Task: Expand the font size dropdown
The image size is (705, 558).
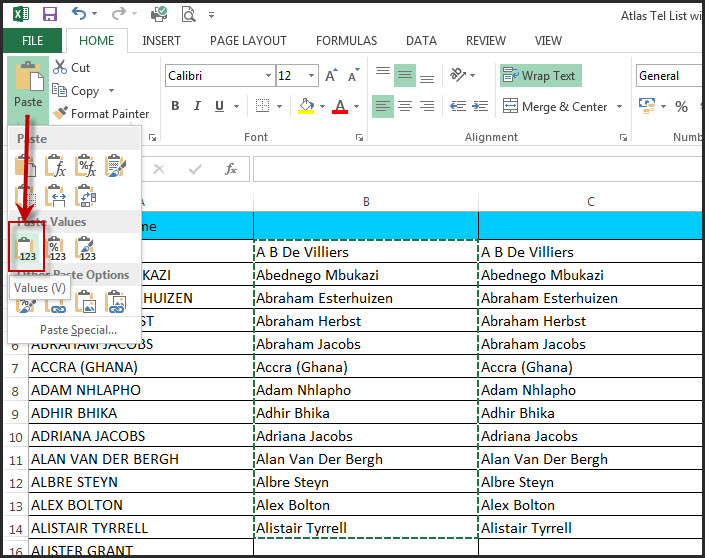Action: [313, 76]
